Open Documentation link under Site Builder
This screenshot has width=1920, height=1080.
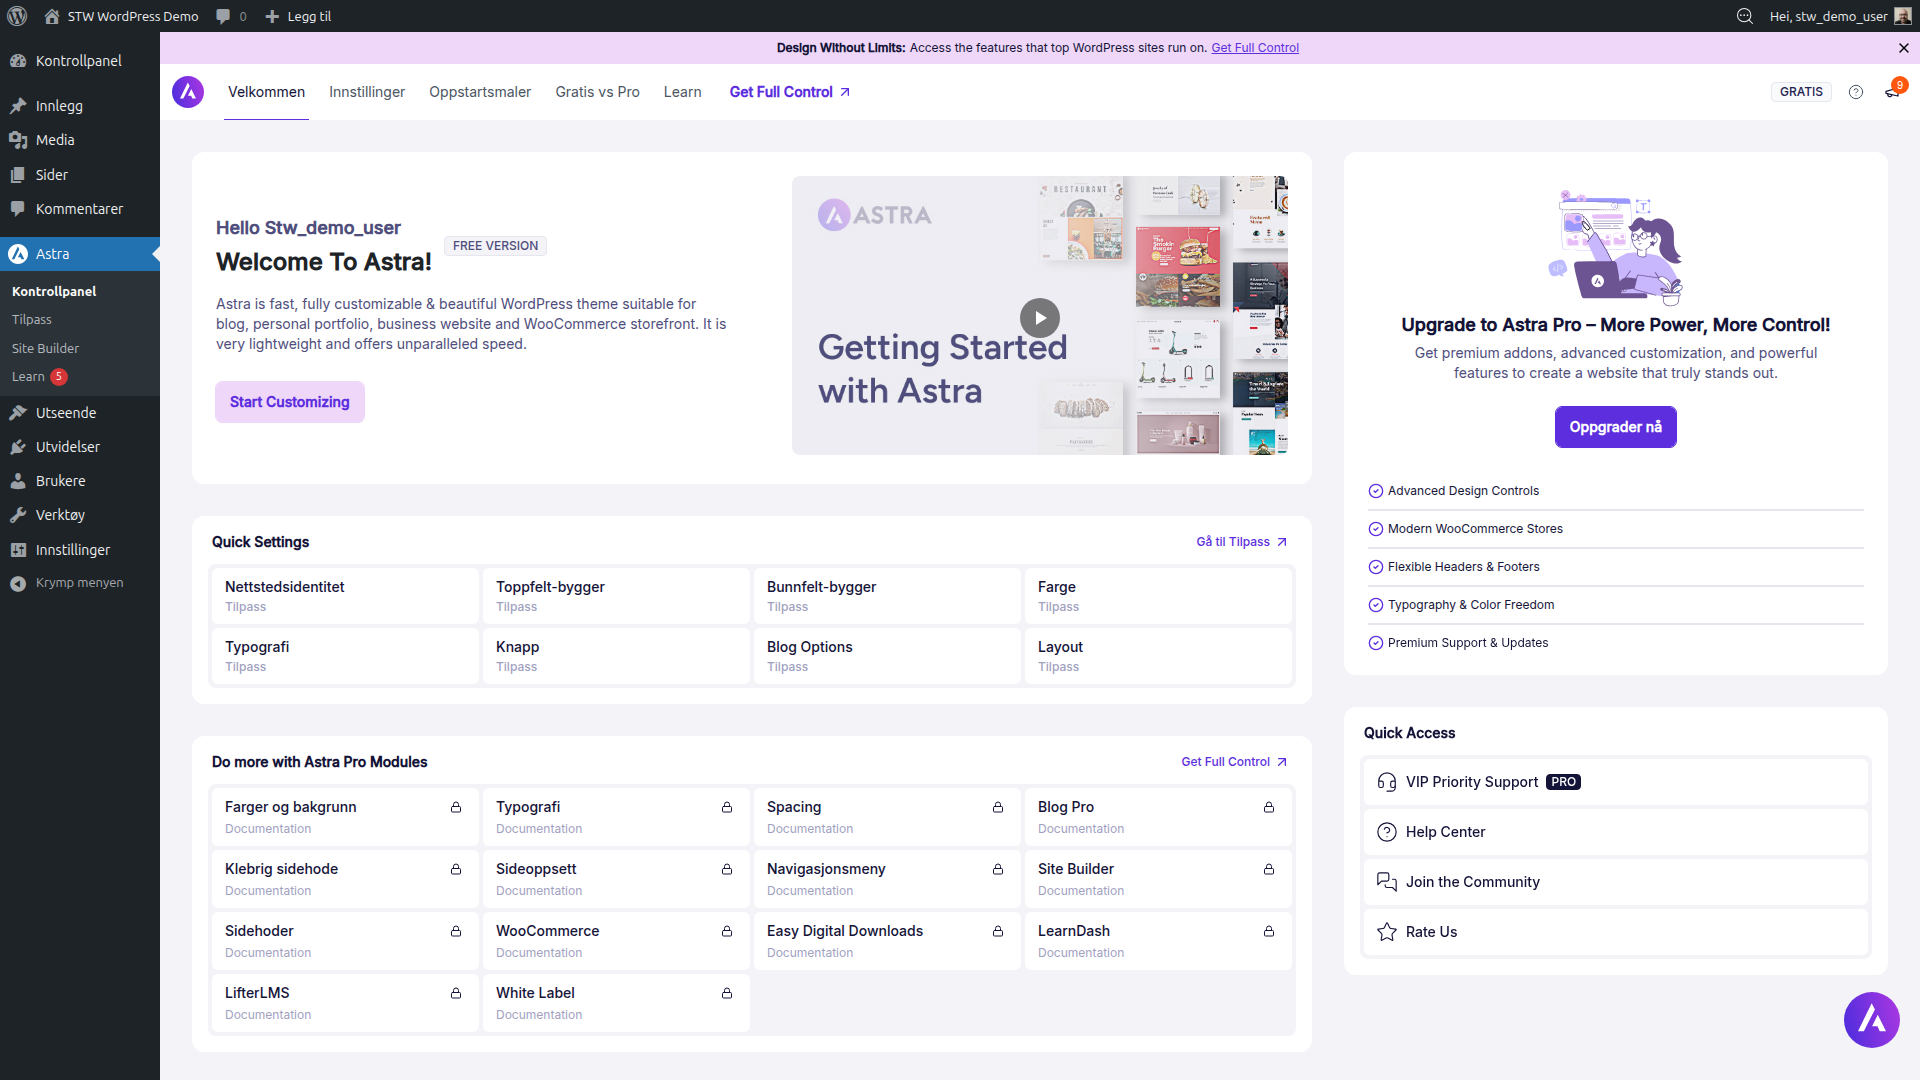(1081, 891)
